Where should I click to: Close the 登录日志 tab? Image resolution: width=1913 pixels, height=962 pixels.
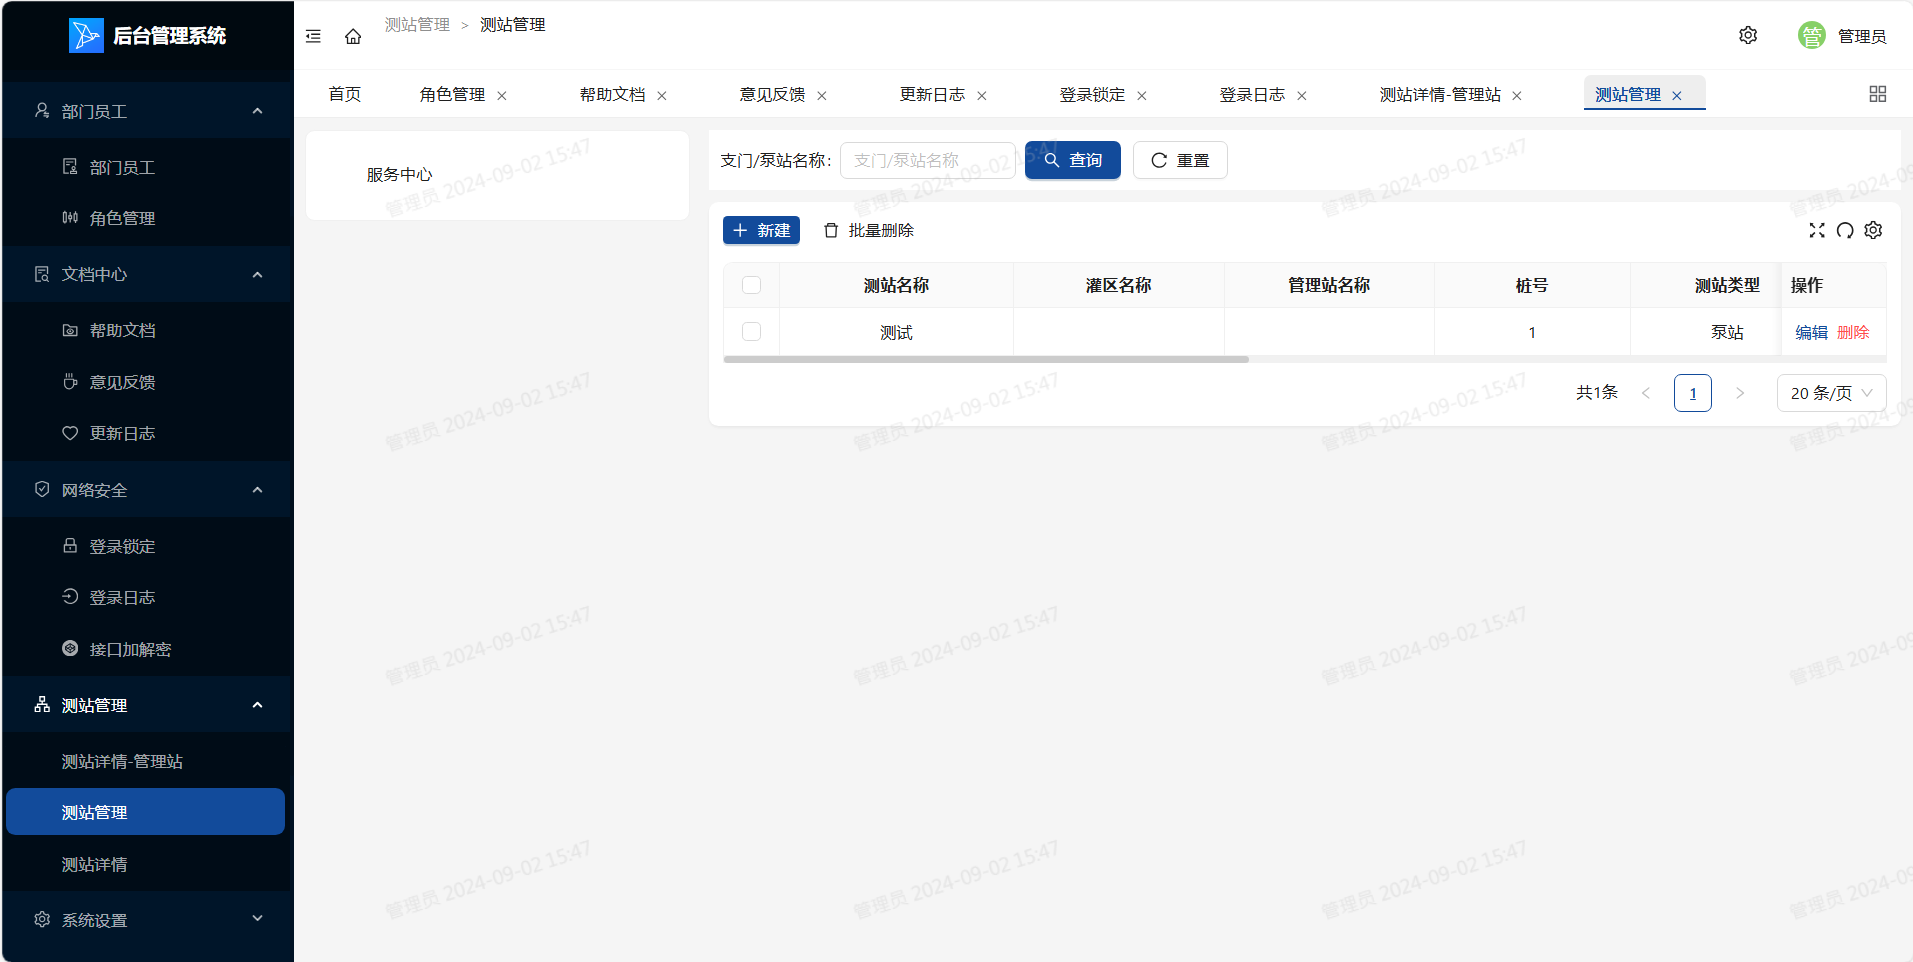(1302, 96)
